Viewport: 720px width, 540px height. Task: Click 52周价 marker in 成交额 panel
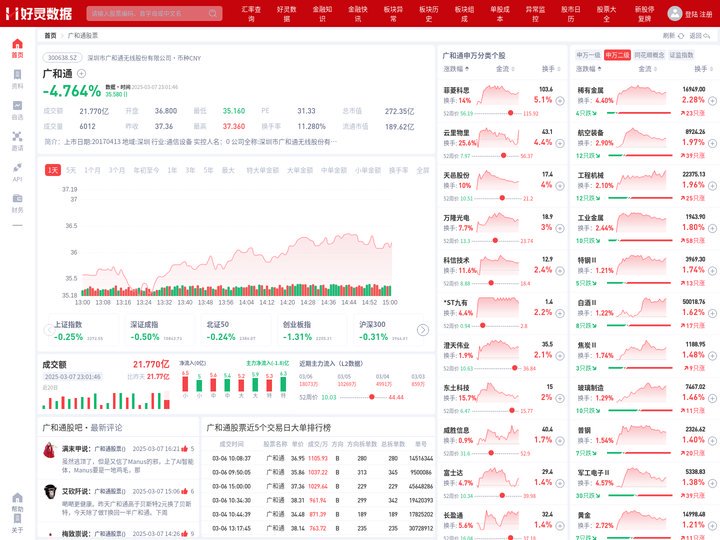click(371, 397)
